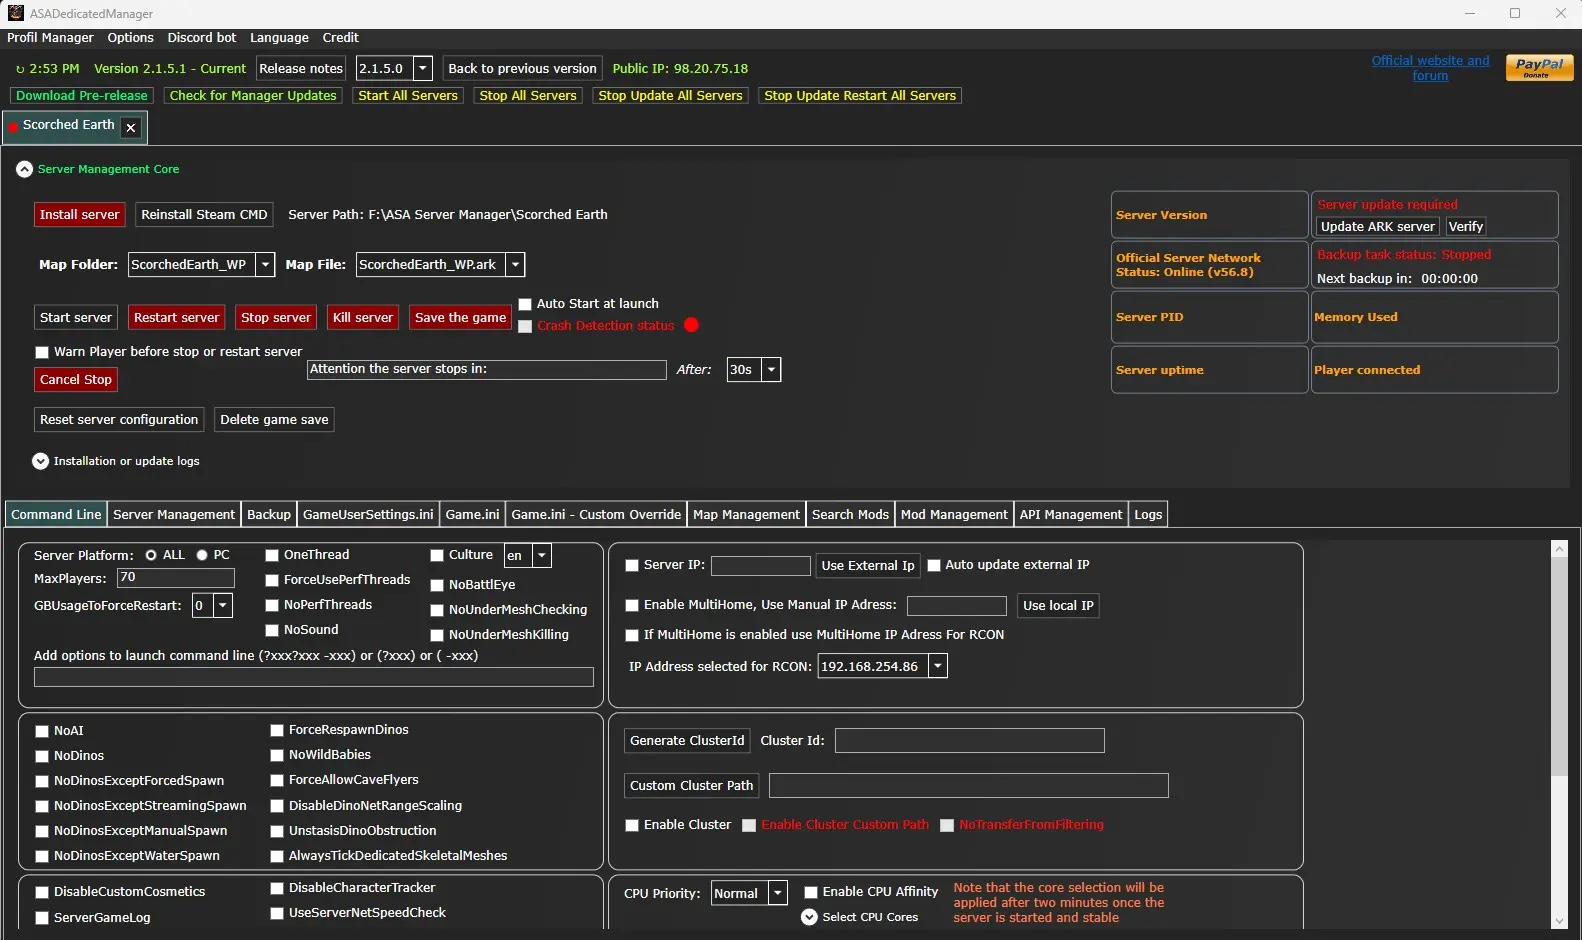This screenshot has width=1582, height=940.
Task: Expand Select CPU Cores chevron
Action: 809,917
